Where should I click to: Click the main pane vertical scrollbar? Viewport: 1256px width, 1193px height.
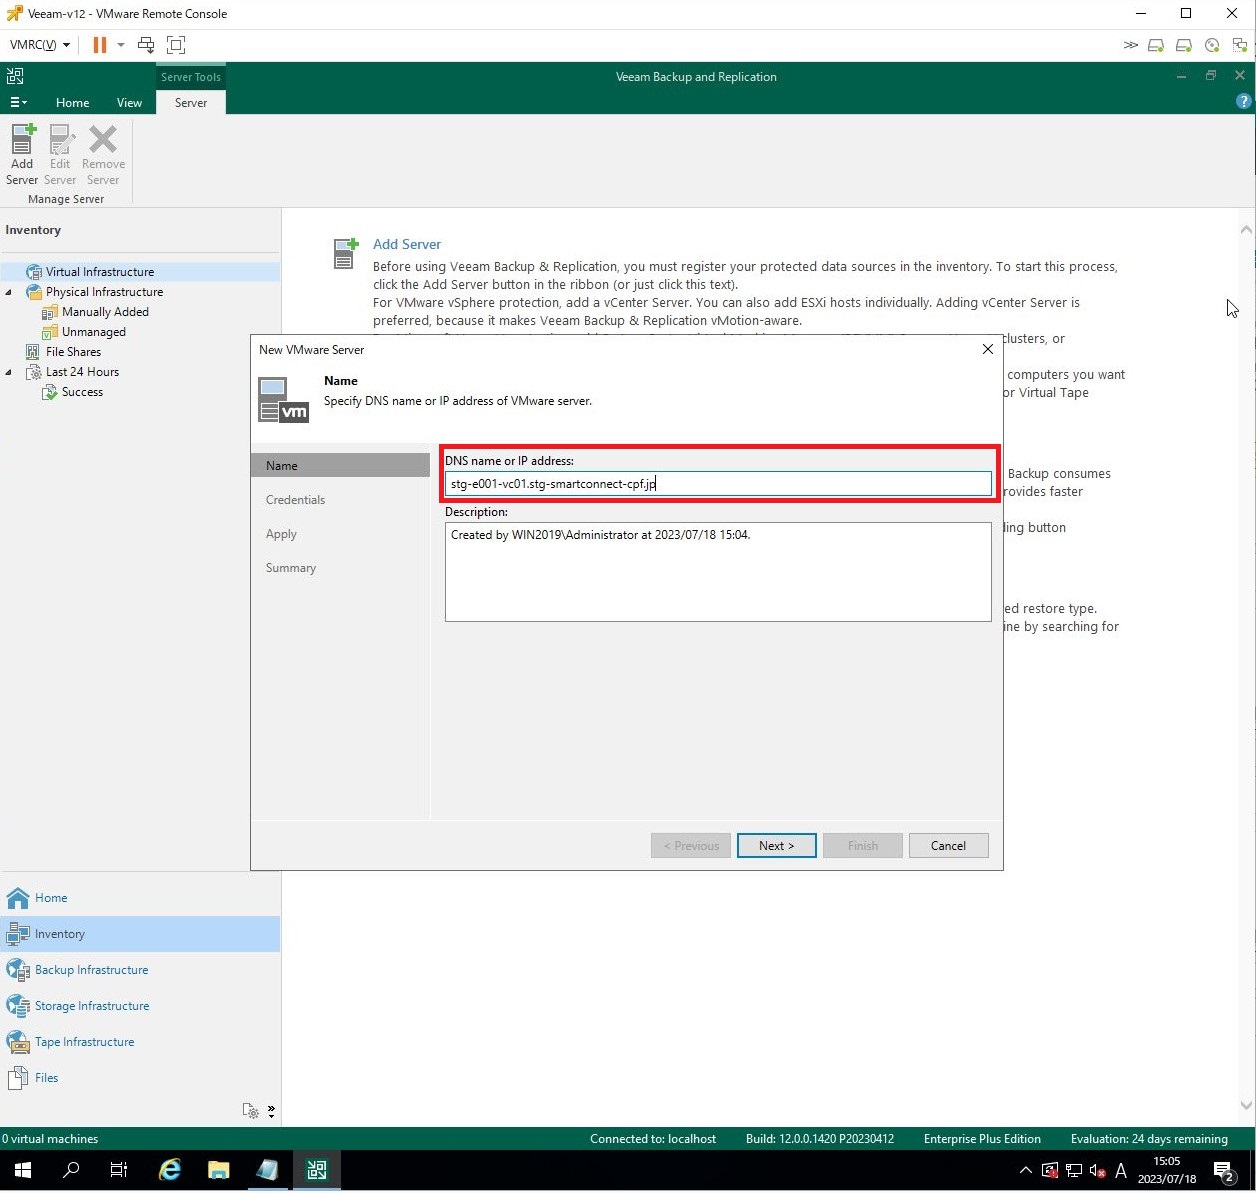click(x=1246, y=668)
